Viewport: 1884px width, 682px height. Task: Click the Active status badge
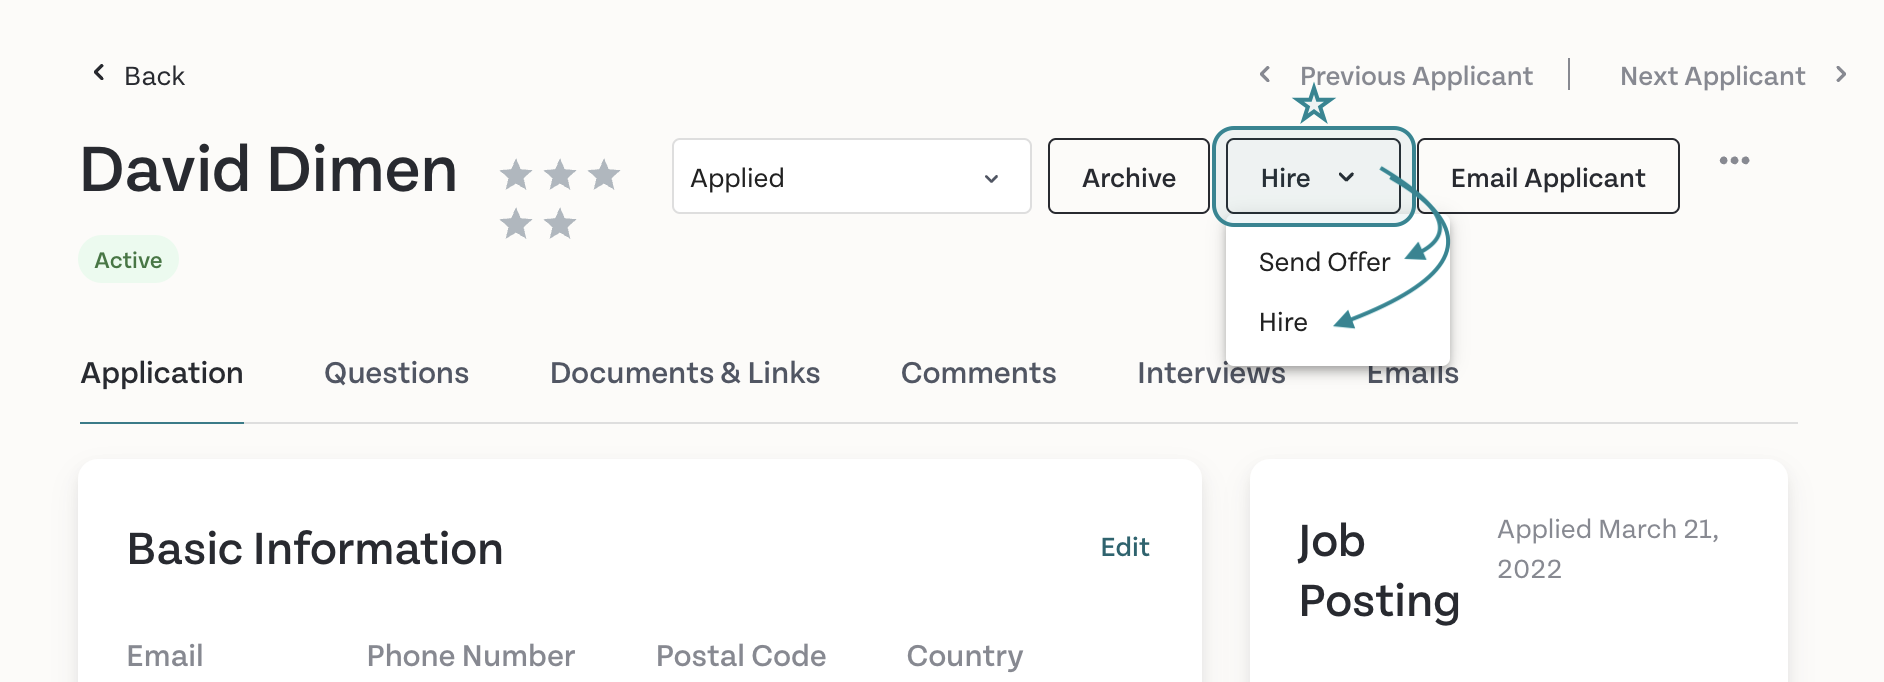pos(128,260)
